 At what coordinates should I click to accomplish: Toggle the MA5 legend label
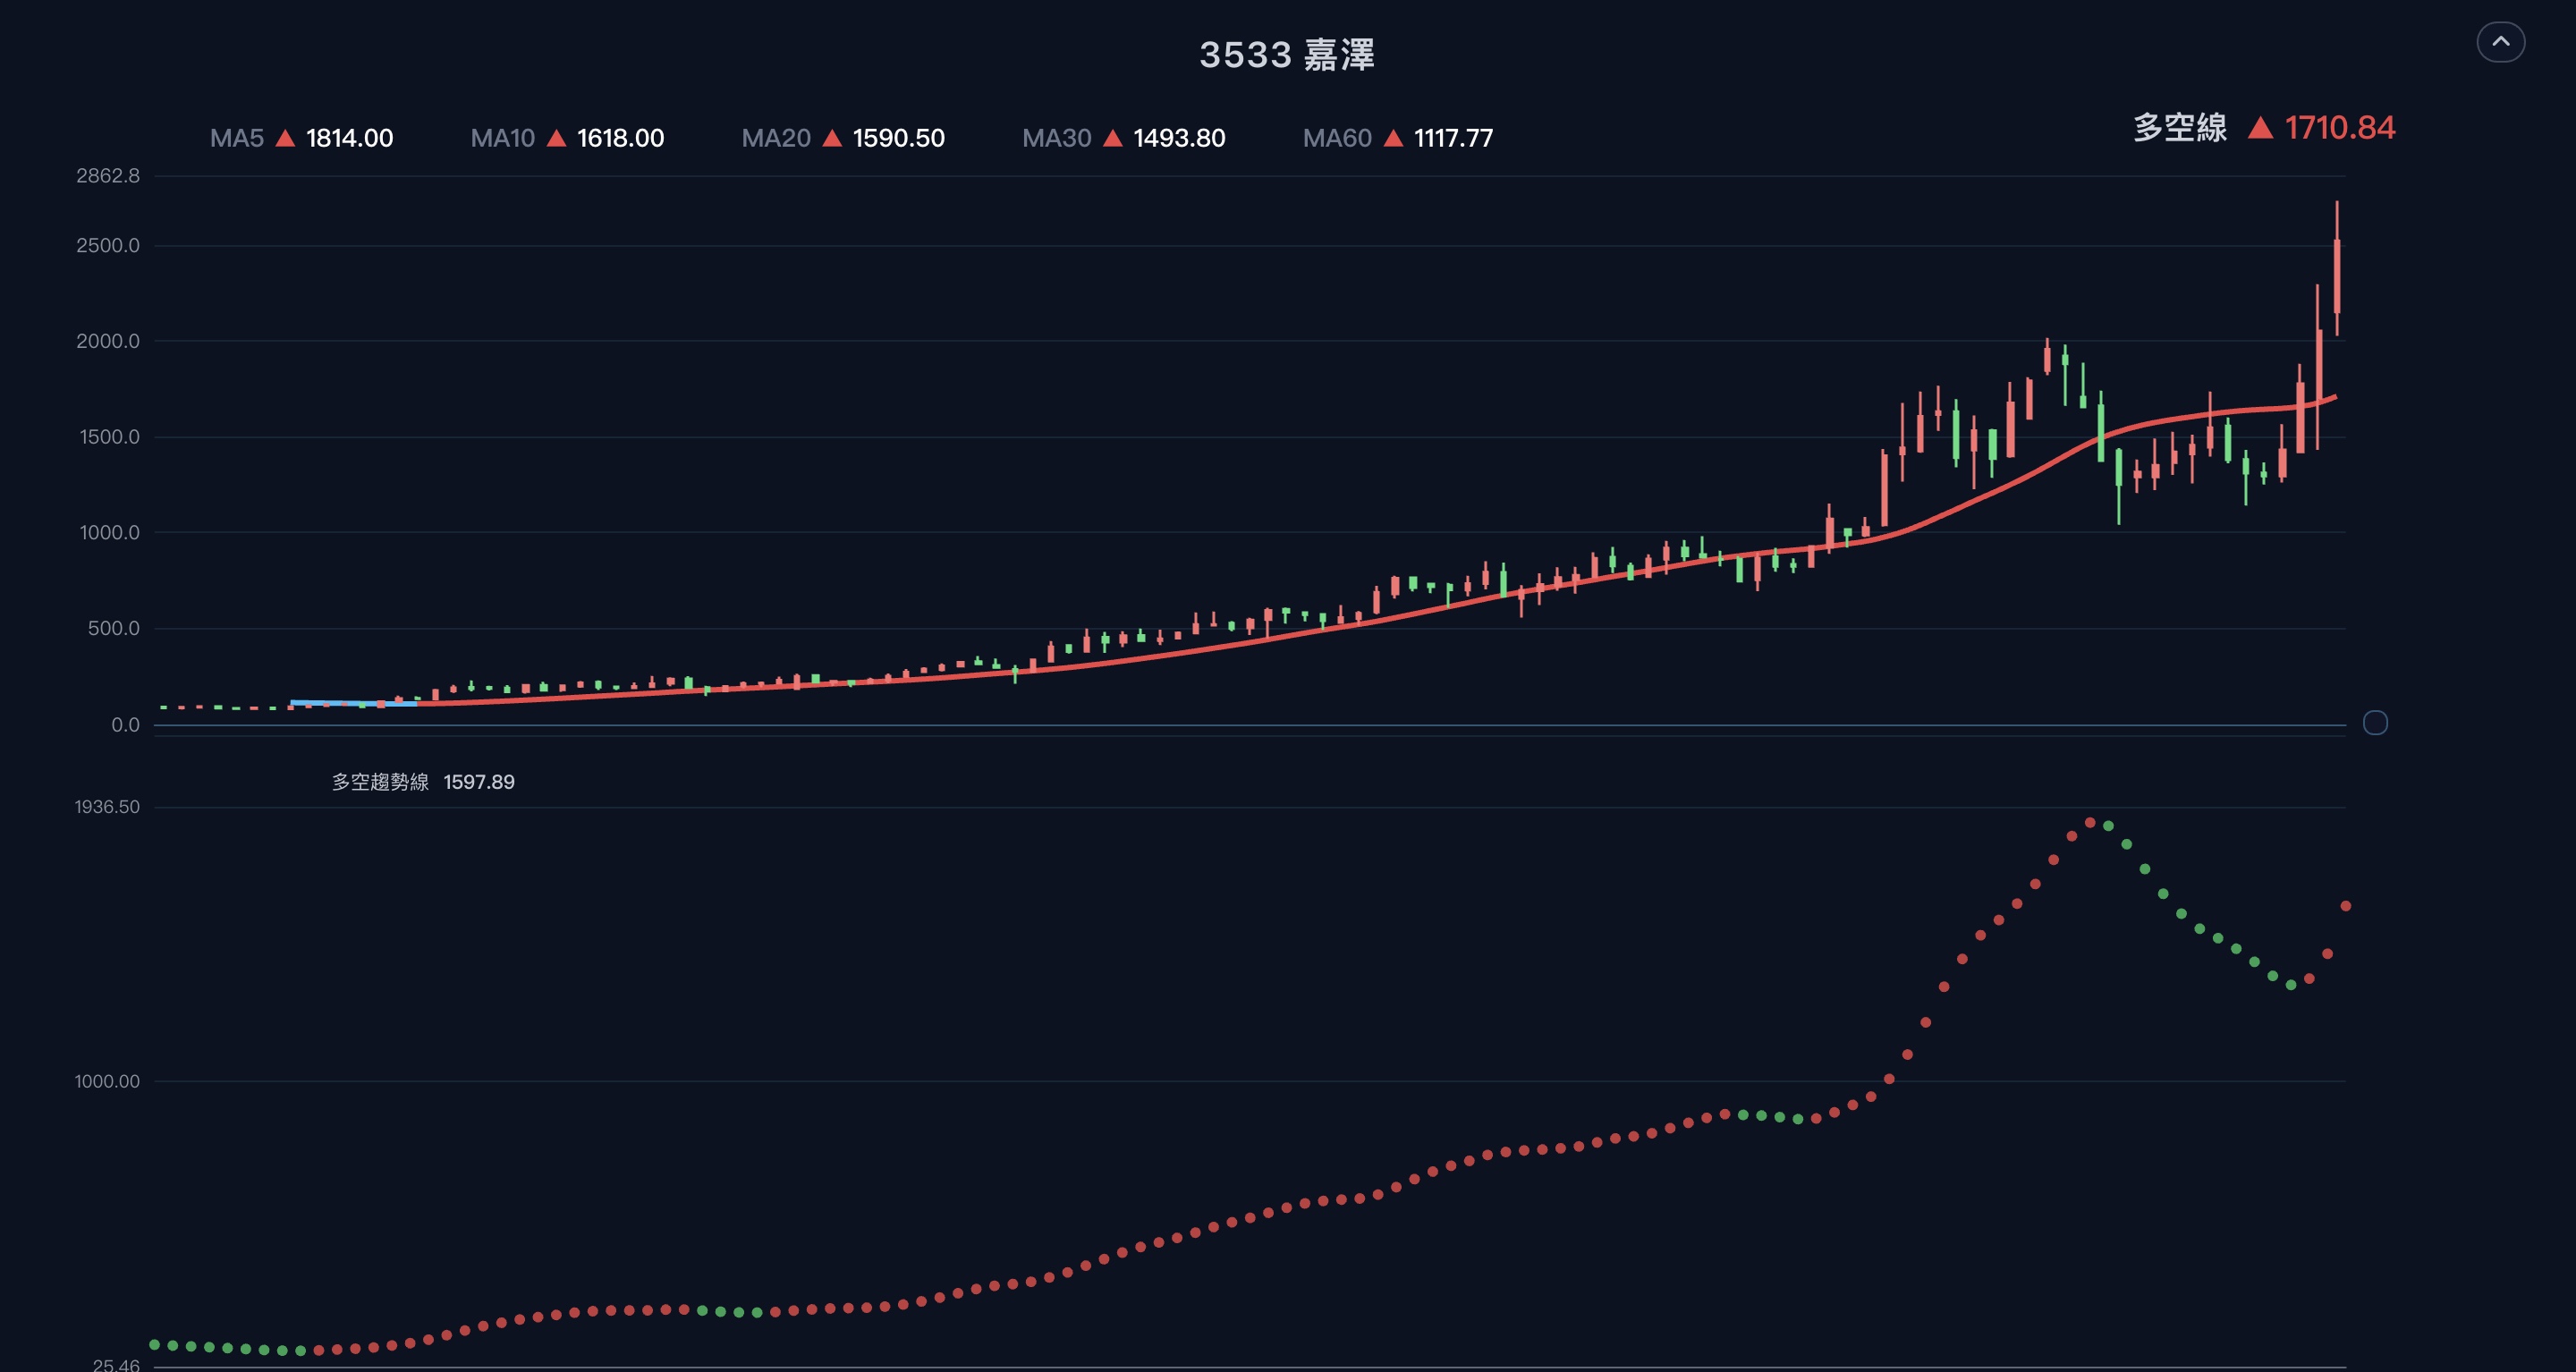(237, 138)
